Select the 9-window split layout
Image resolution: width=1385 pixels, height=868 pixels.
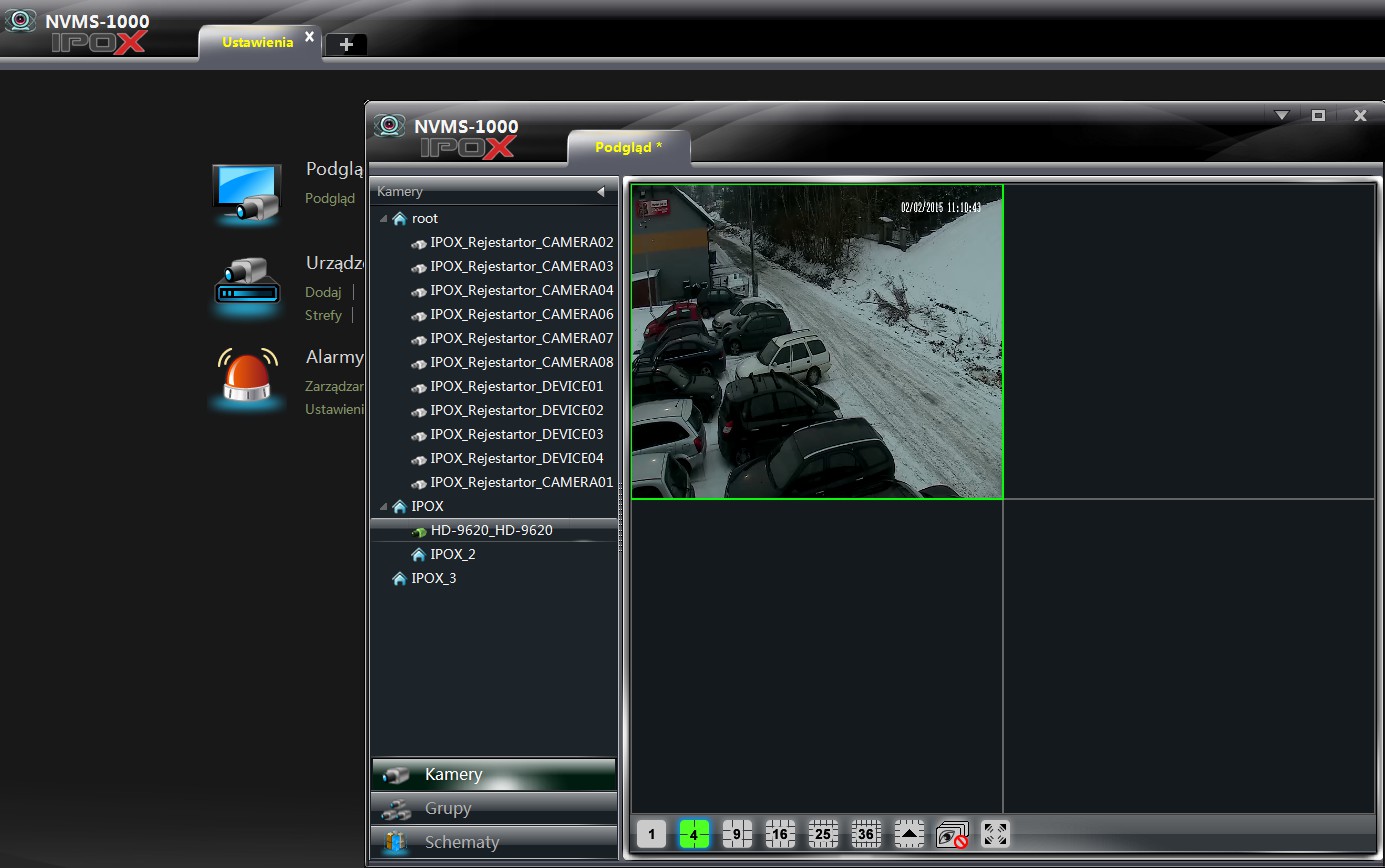coord(737,834)
